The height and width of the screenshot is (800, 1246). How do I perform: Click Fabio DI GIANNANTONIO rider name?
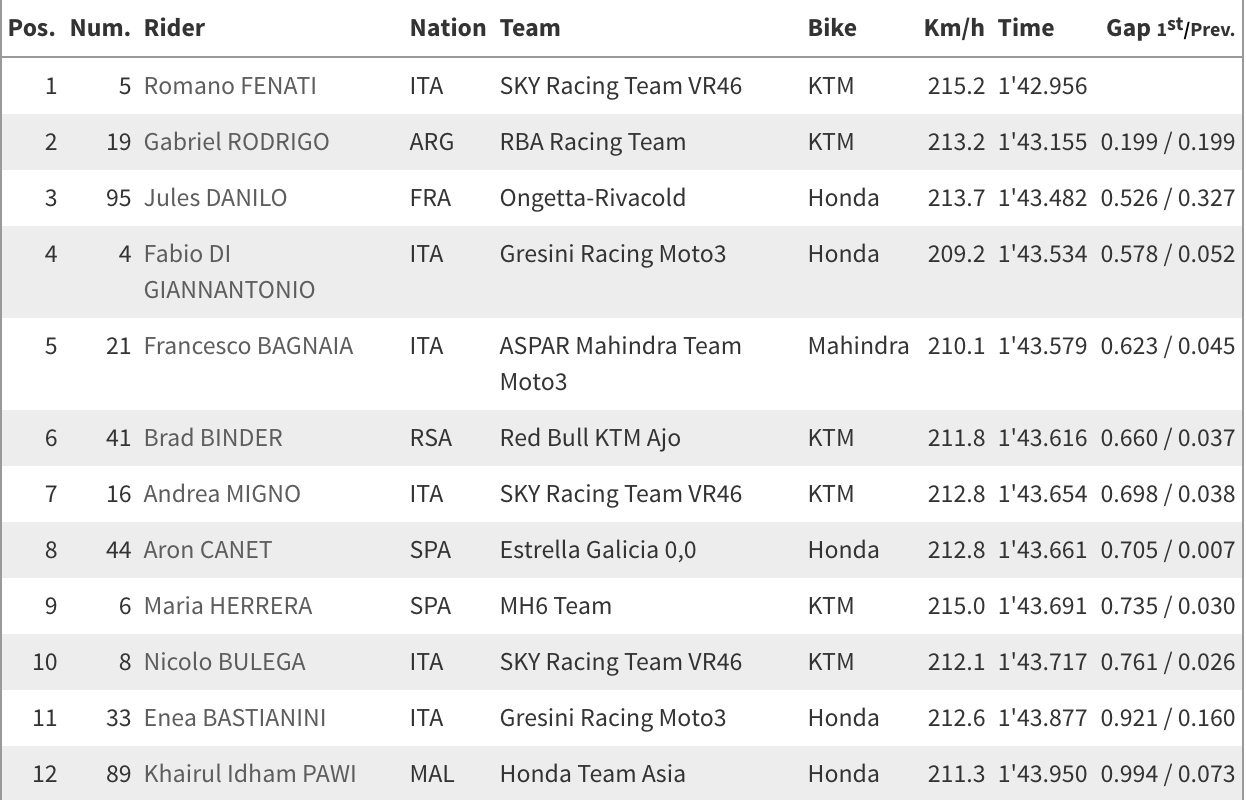[229, 272]
